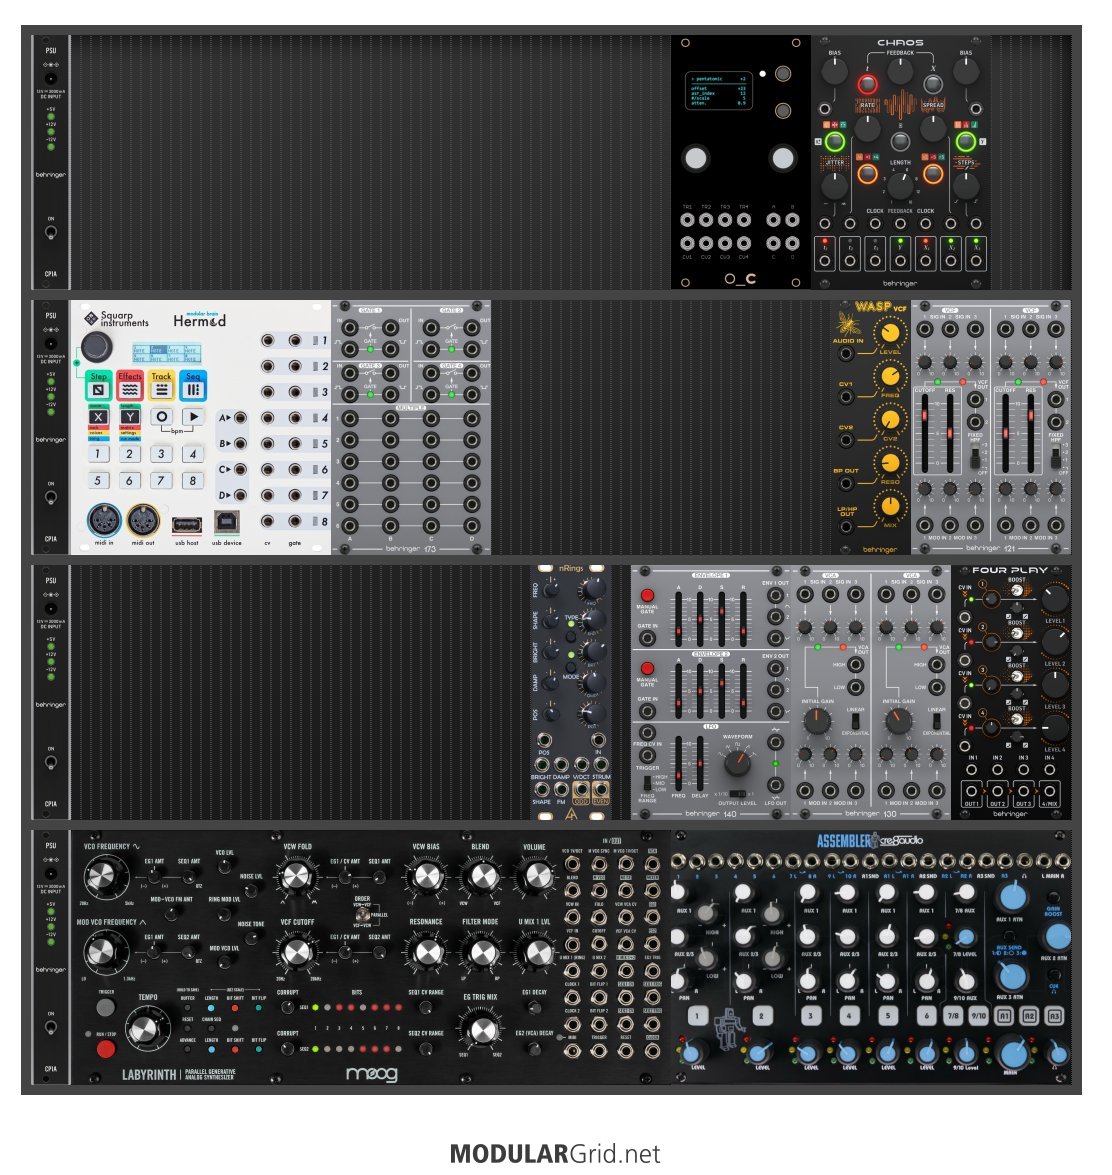Screen dimensions: 1112x1175
Task: Click the Behringer 140 LFO Waveform knob
Action: point(737,763)
